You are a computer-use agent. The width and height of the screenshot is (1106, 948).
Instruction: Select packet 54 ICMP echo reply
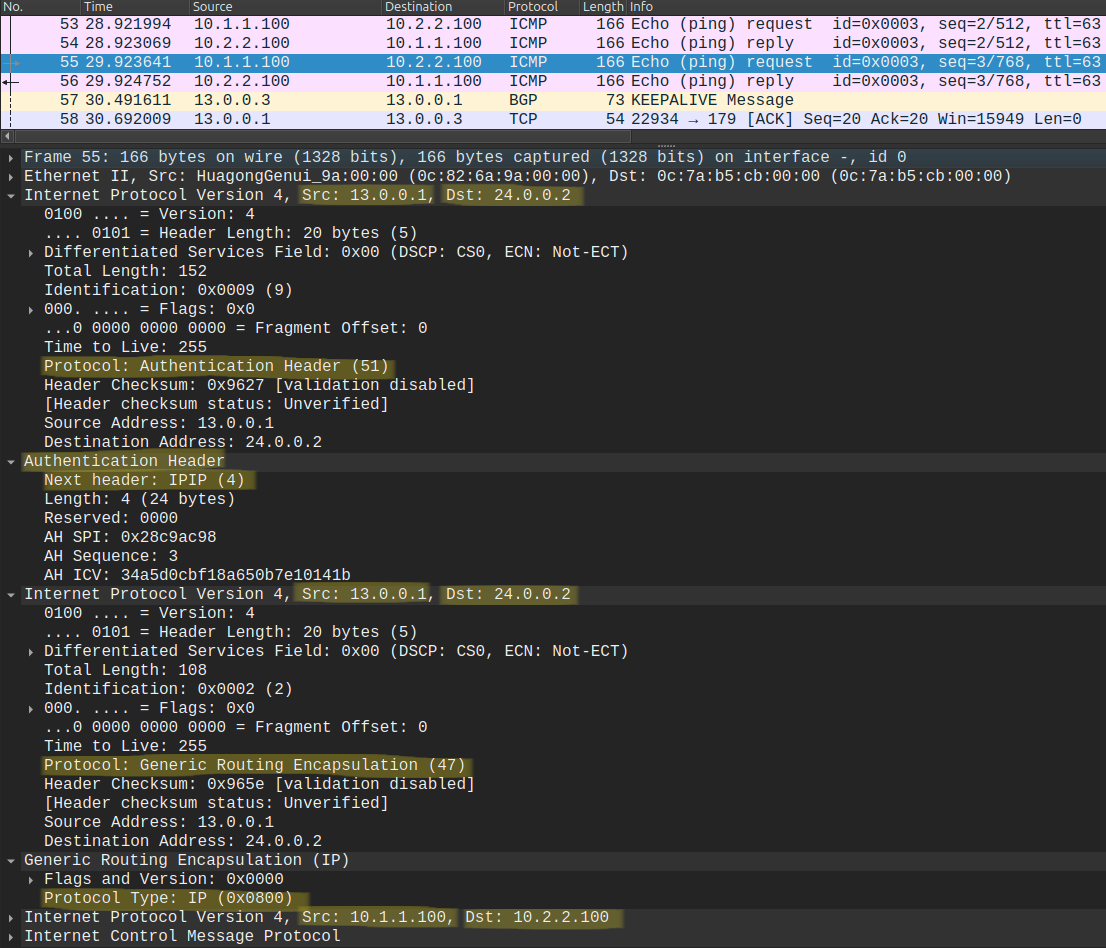tap(553, 43)
